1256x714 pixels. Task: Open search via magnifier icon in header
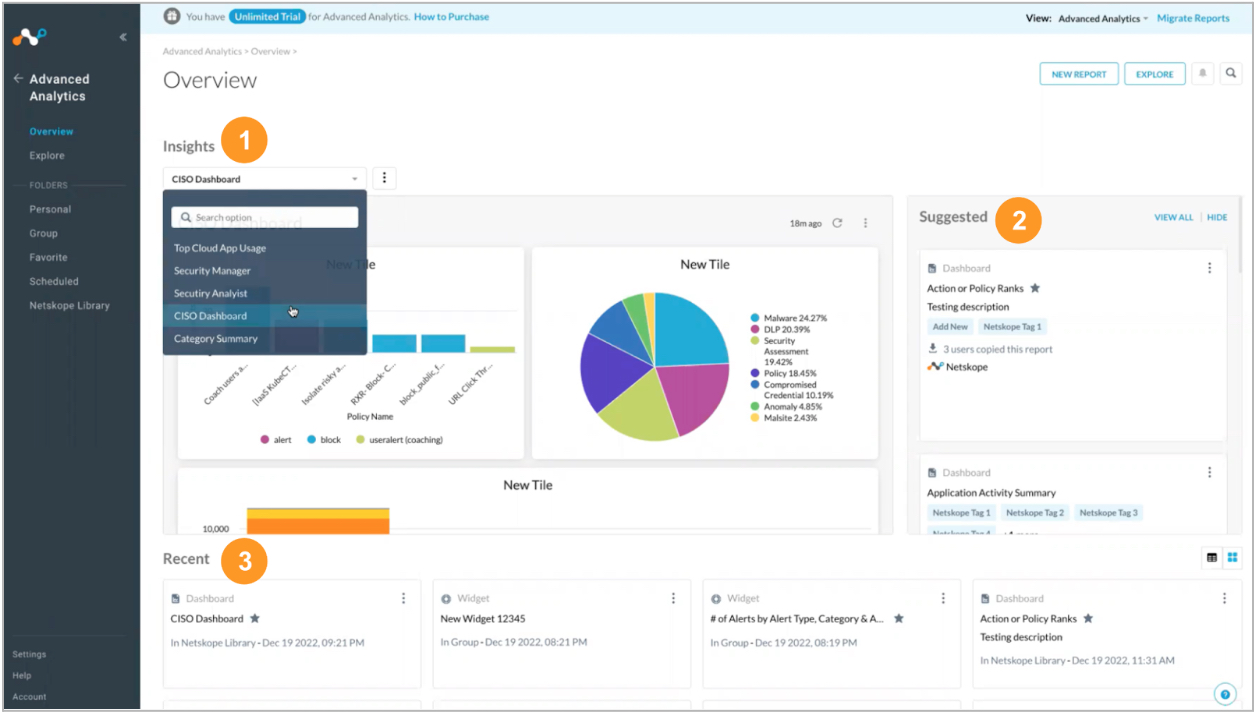1232,73
